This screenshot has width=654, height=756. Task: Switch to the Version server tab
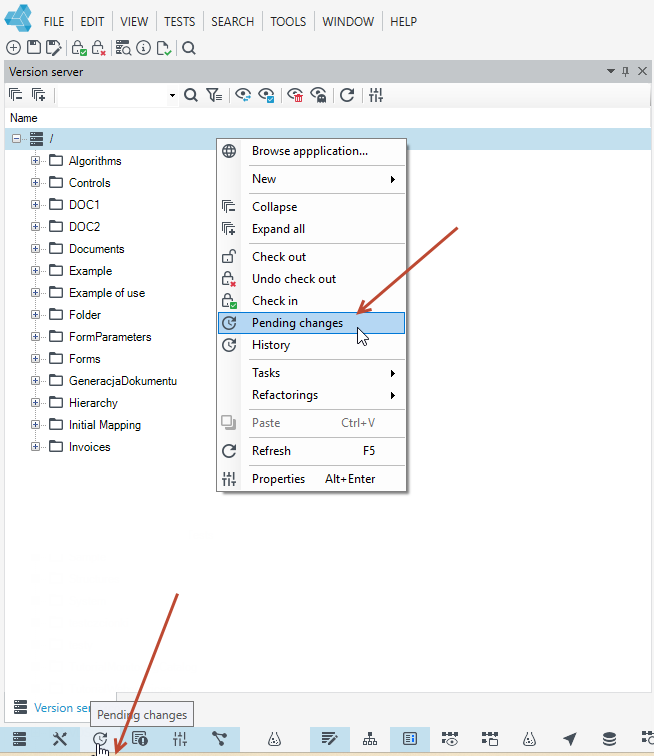tap(52, 708)
